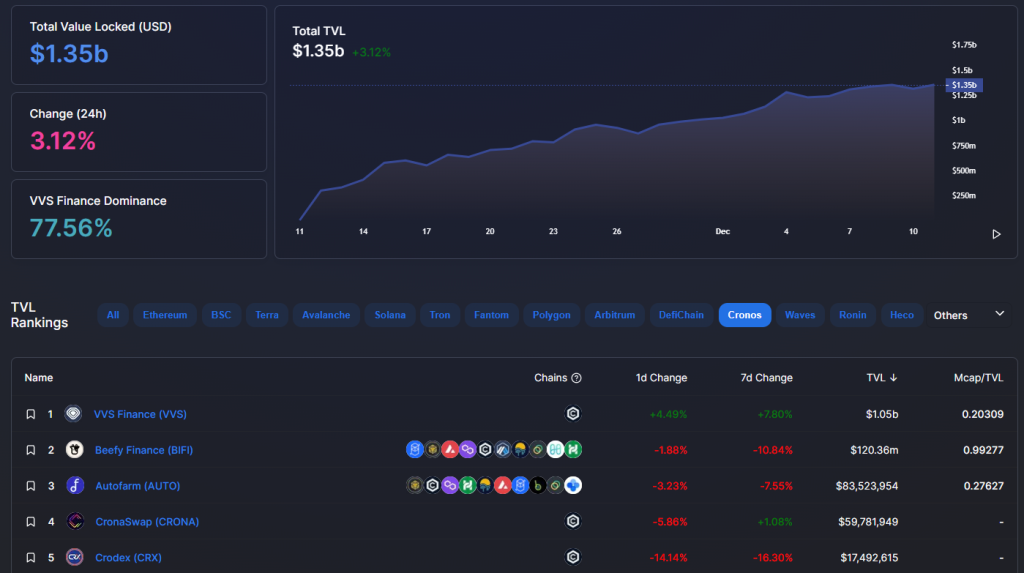Select the Heco chain filter
This screenshot has width=1024, height=573.
pyautogui.click(x=902, y=315)
